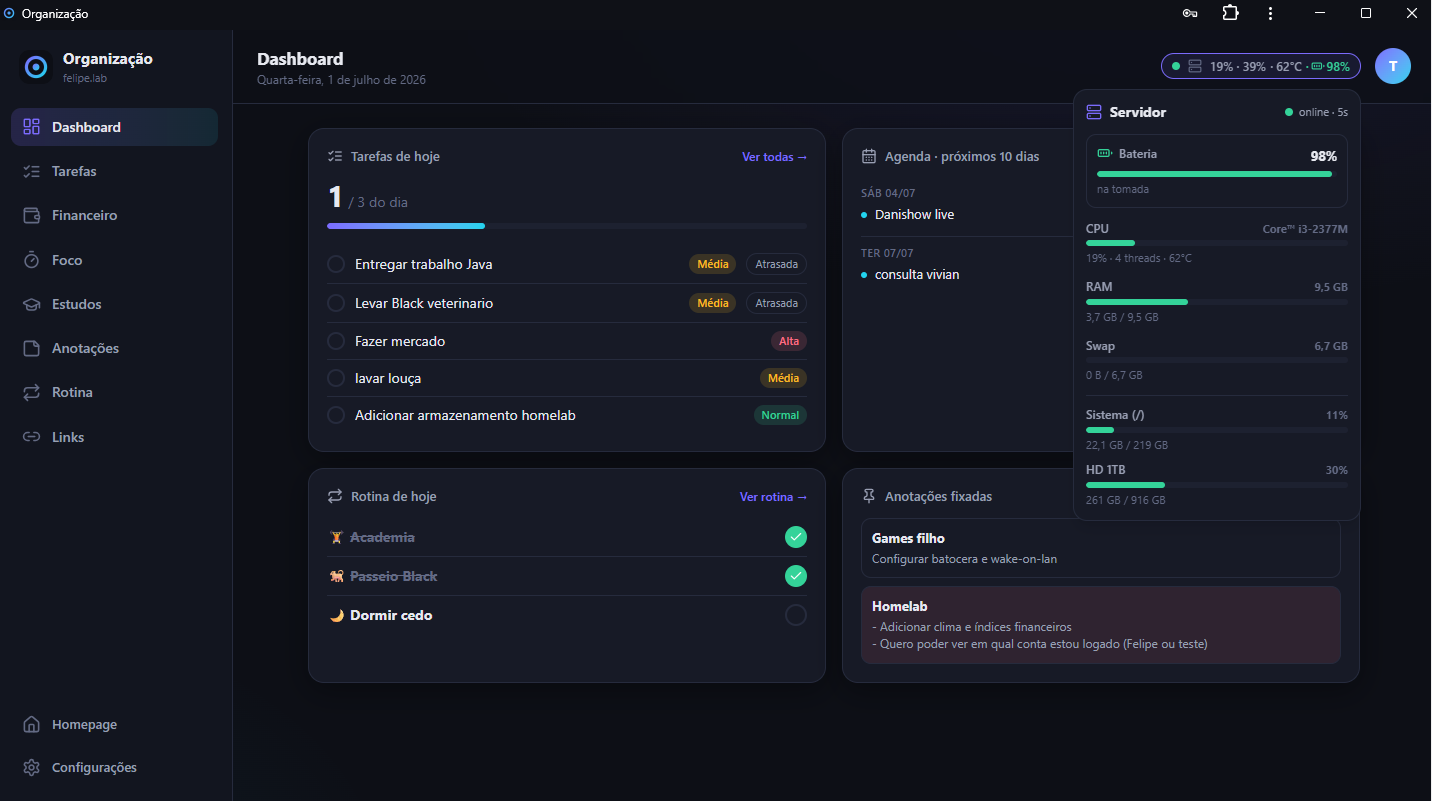Open the Links sidebar entry
This screenshot has height=801, width=1432.
coord(114,437)
